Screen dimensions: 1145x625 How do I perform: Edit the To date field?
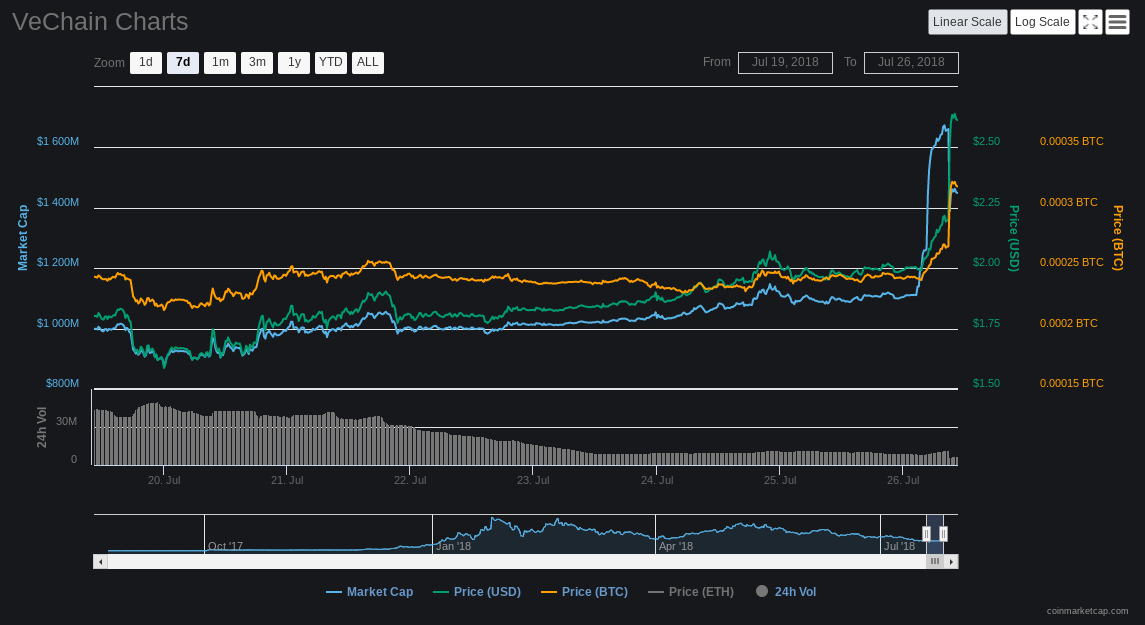click(x=911, y=63)
